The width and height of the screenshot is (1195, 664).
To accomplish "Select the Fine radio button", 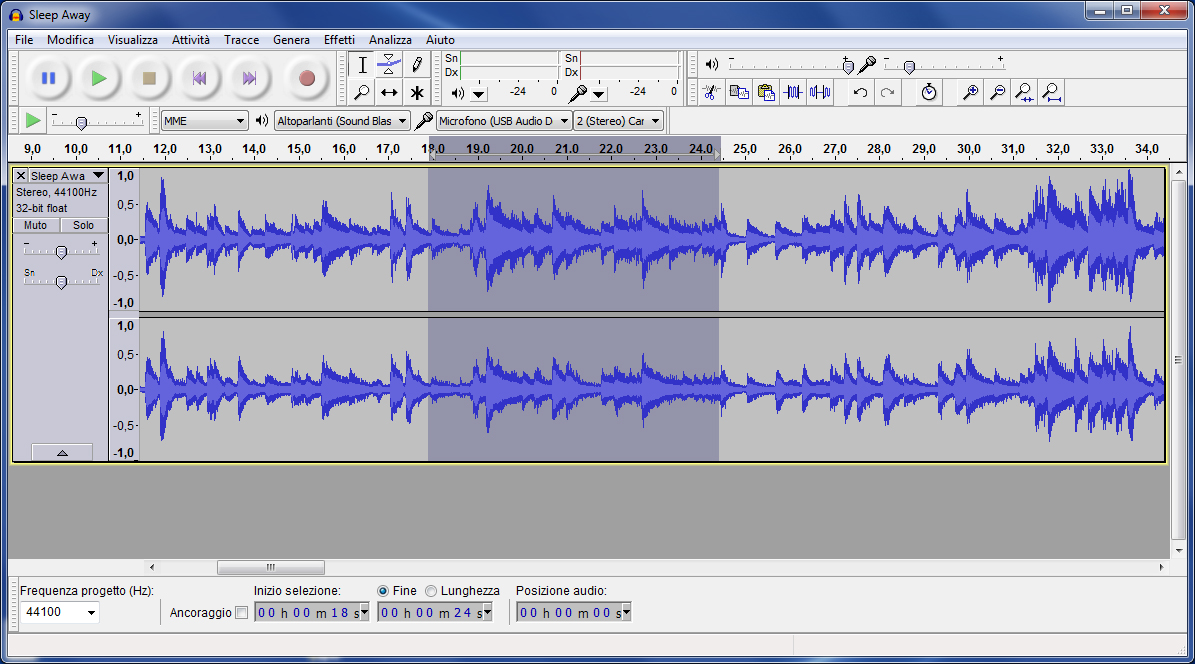I will [383, 591].
